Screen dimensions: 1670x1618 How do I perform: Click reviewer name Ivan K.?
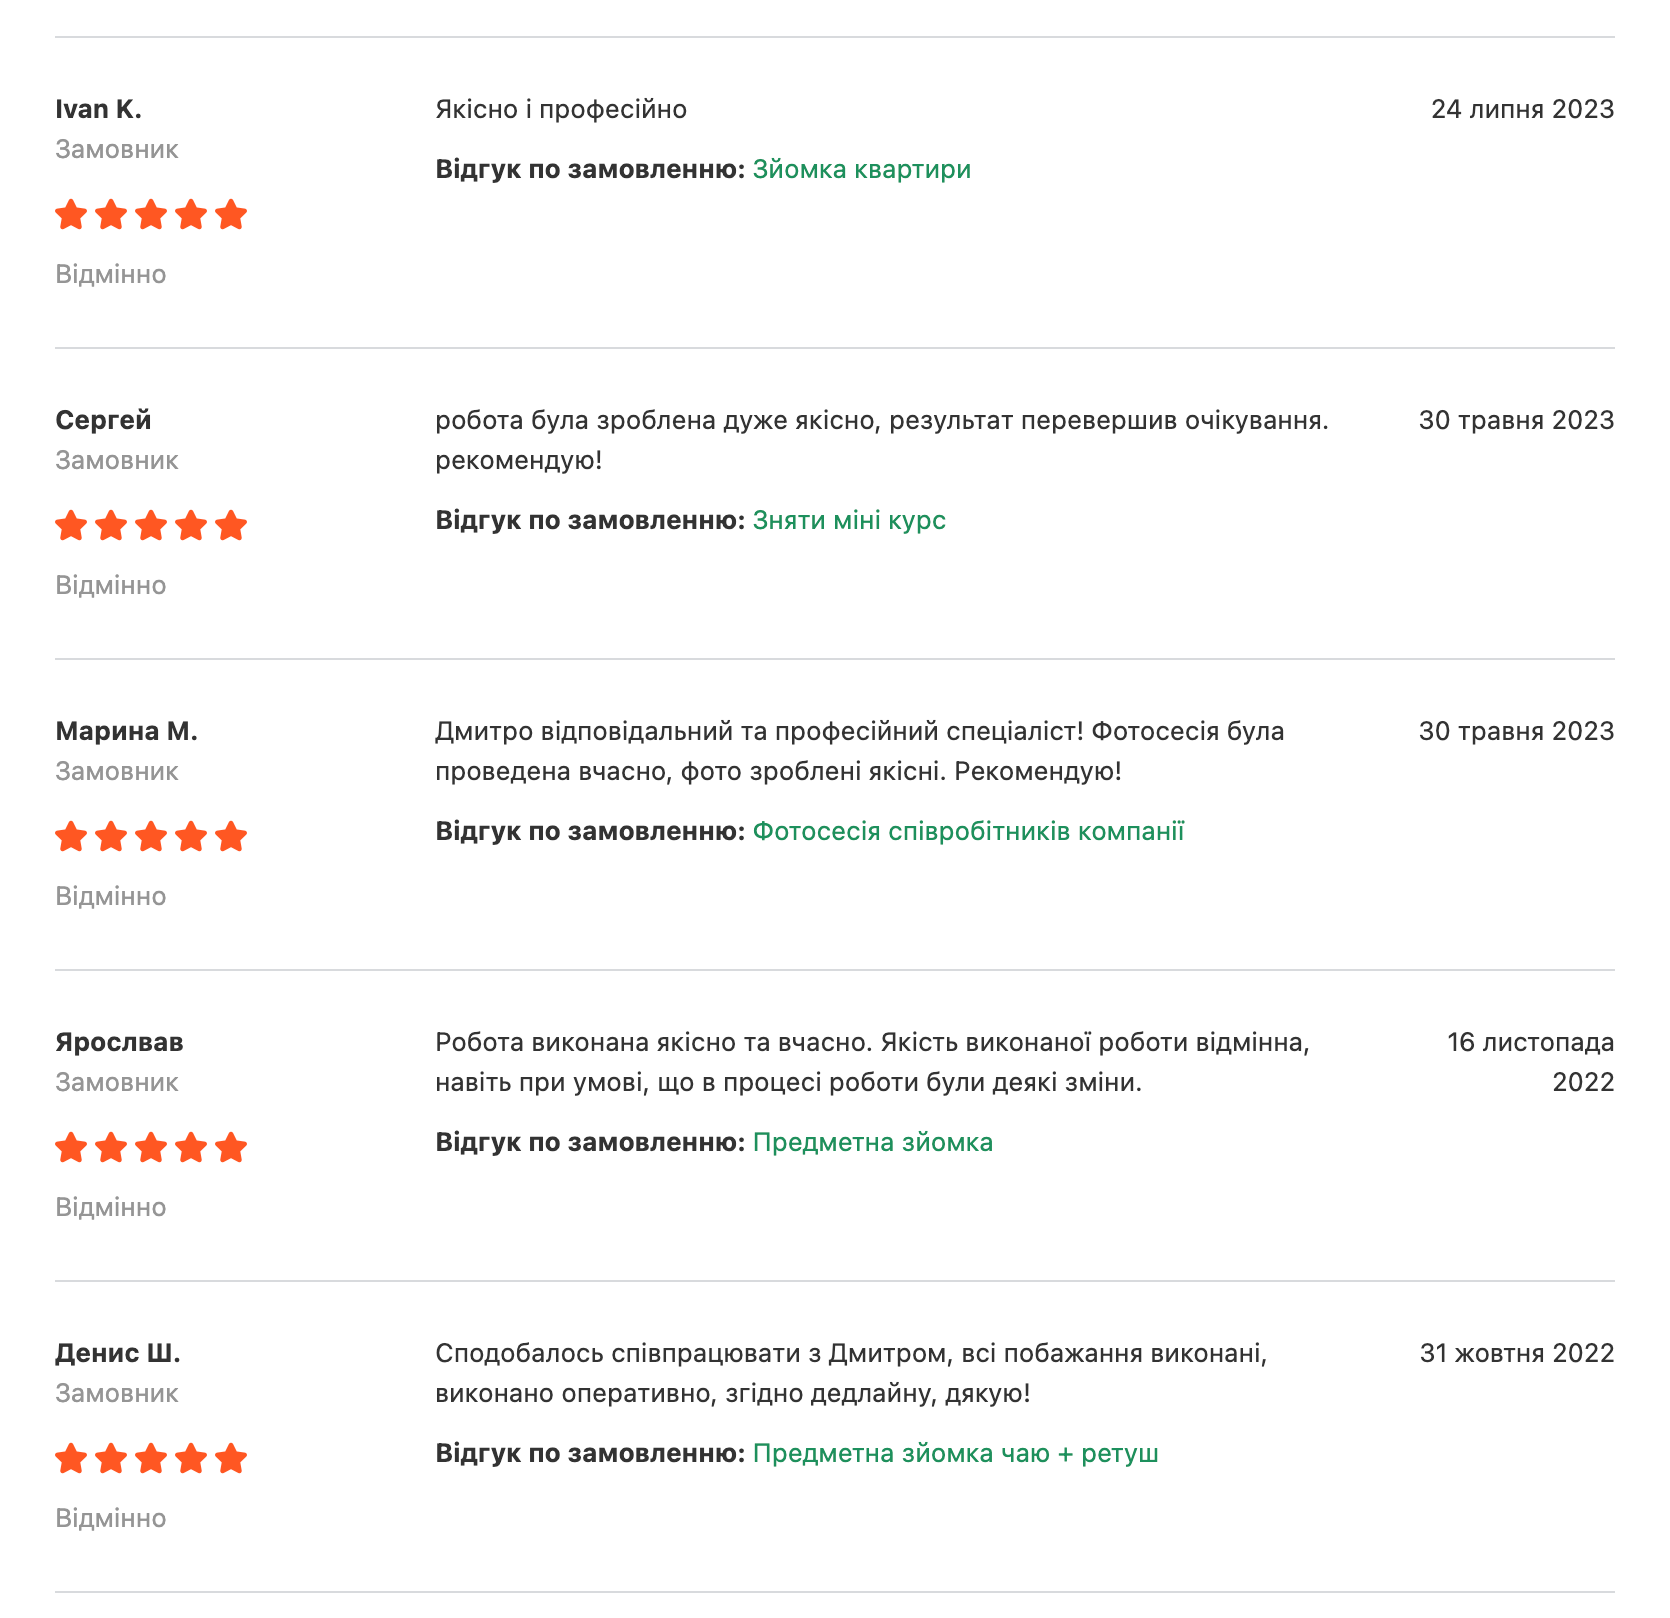point(98,109)
